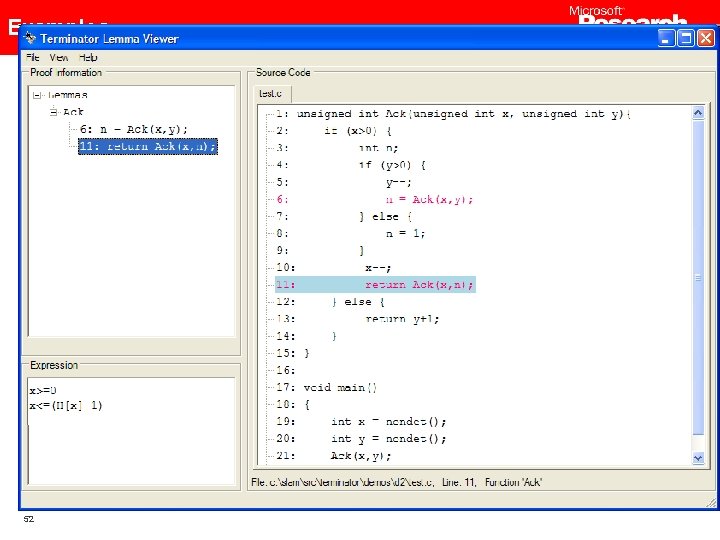Select lemma '6: n = Ack(x,y);'
The height and width of the screenshot is (540, 720).
pos(133,129)
